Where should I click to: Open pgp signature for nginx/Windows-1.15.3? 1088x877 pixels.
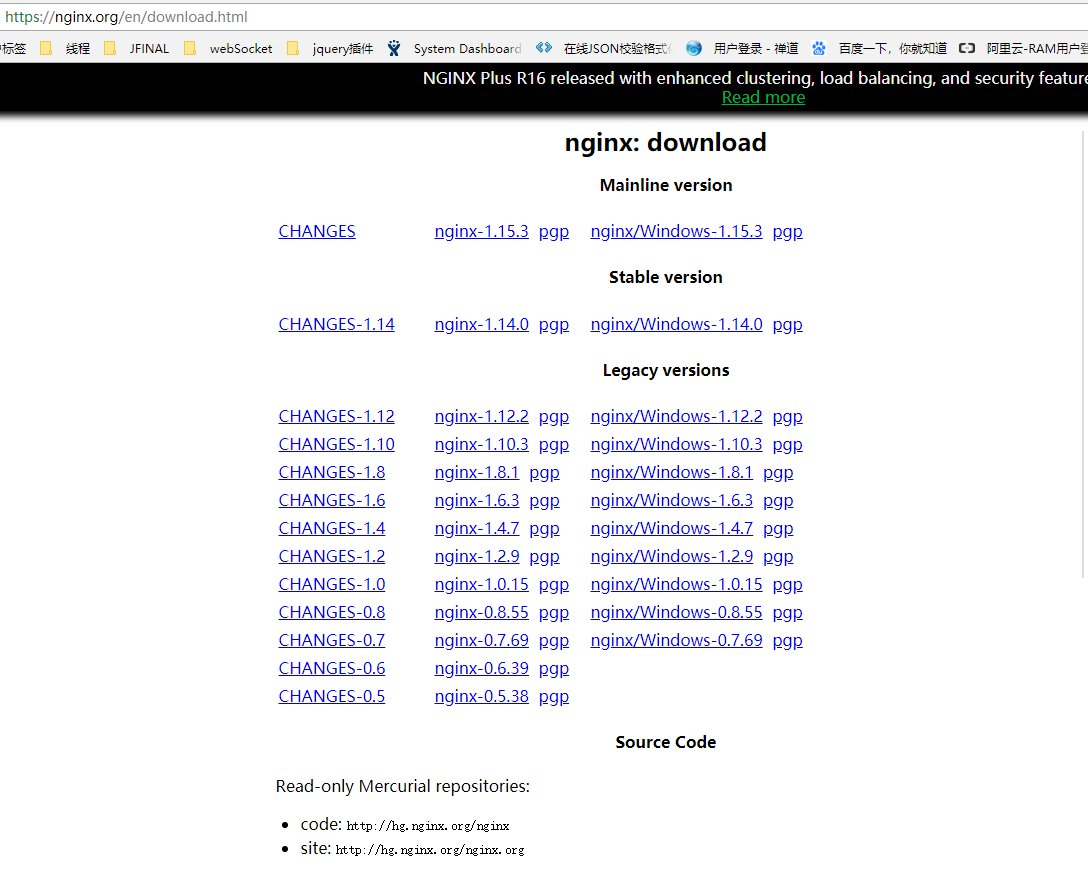(788, 232)
